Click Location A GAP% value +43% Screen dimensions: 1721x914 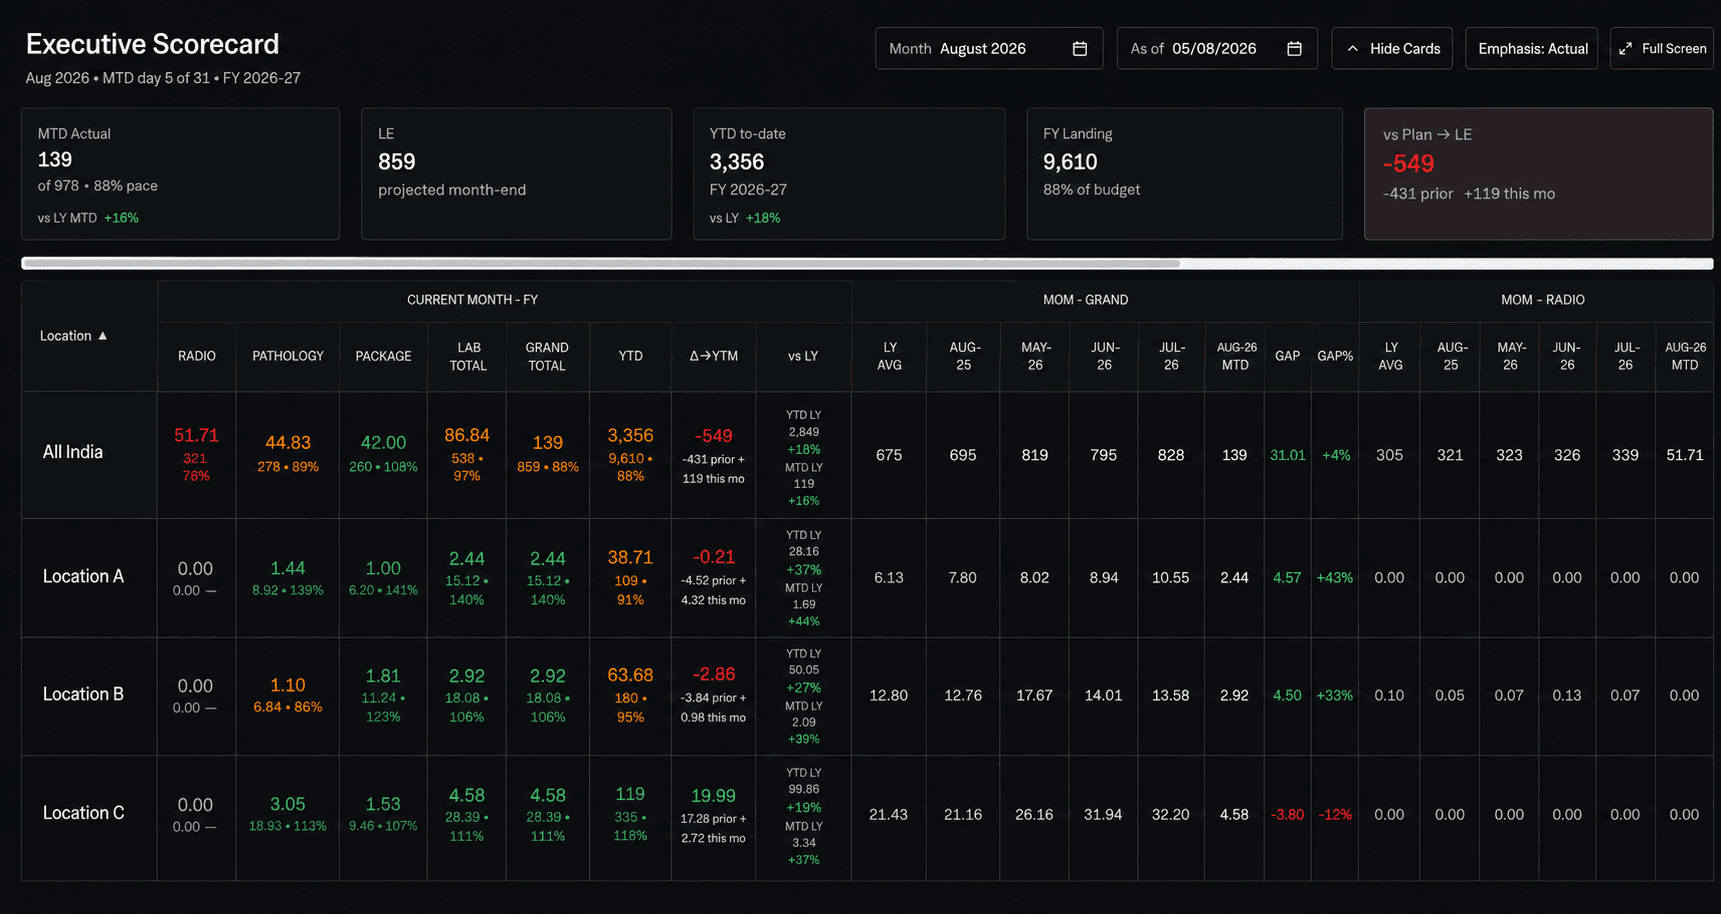(1335, 578)
